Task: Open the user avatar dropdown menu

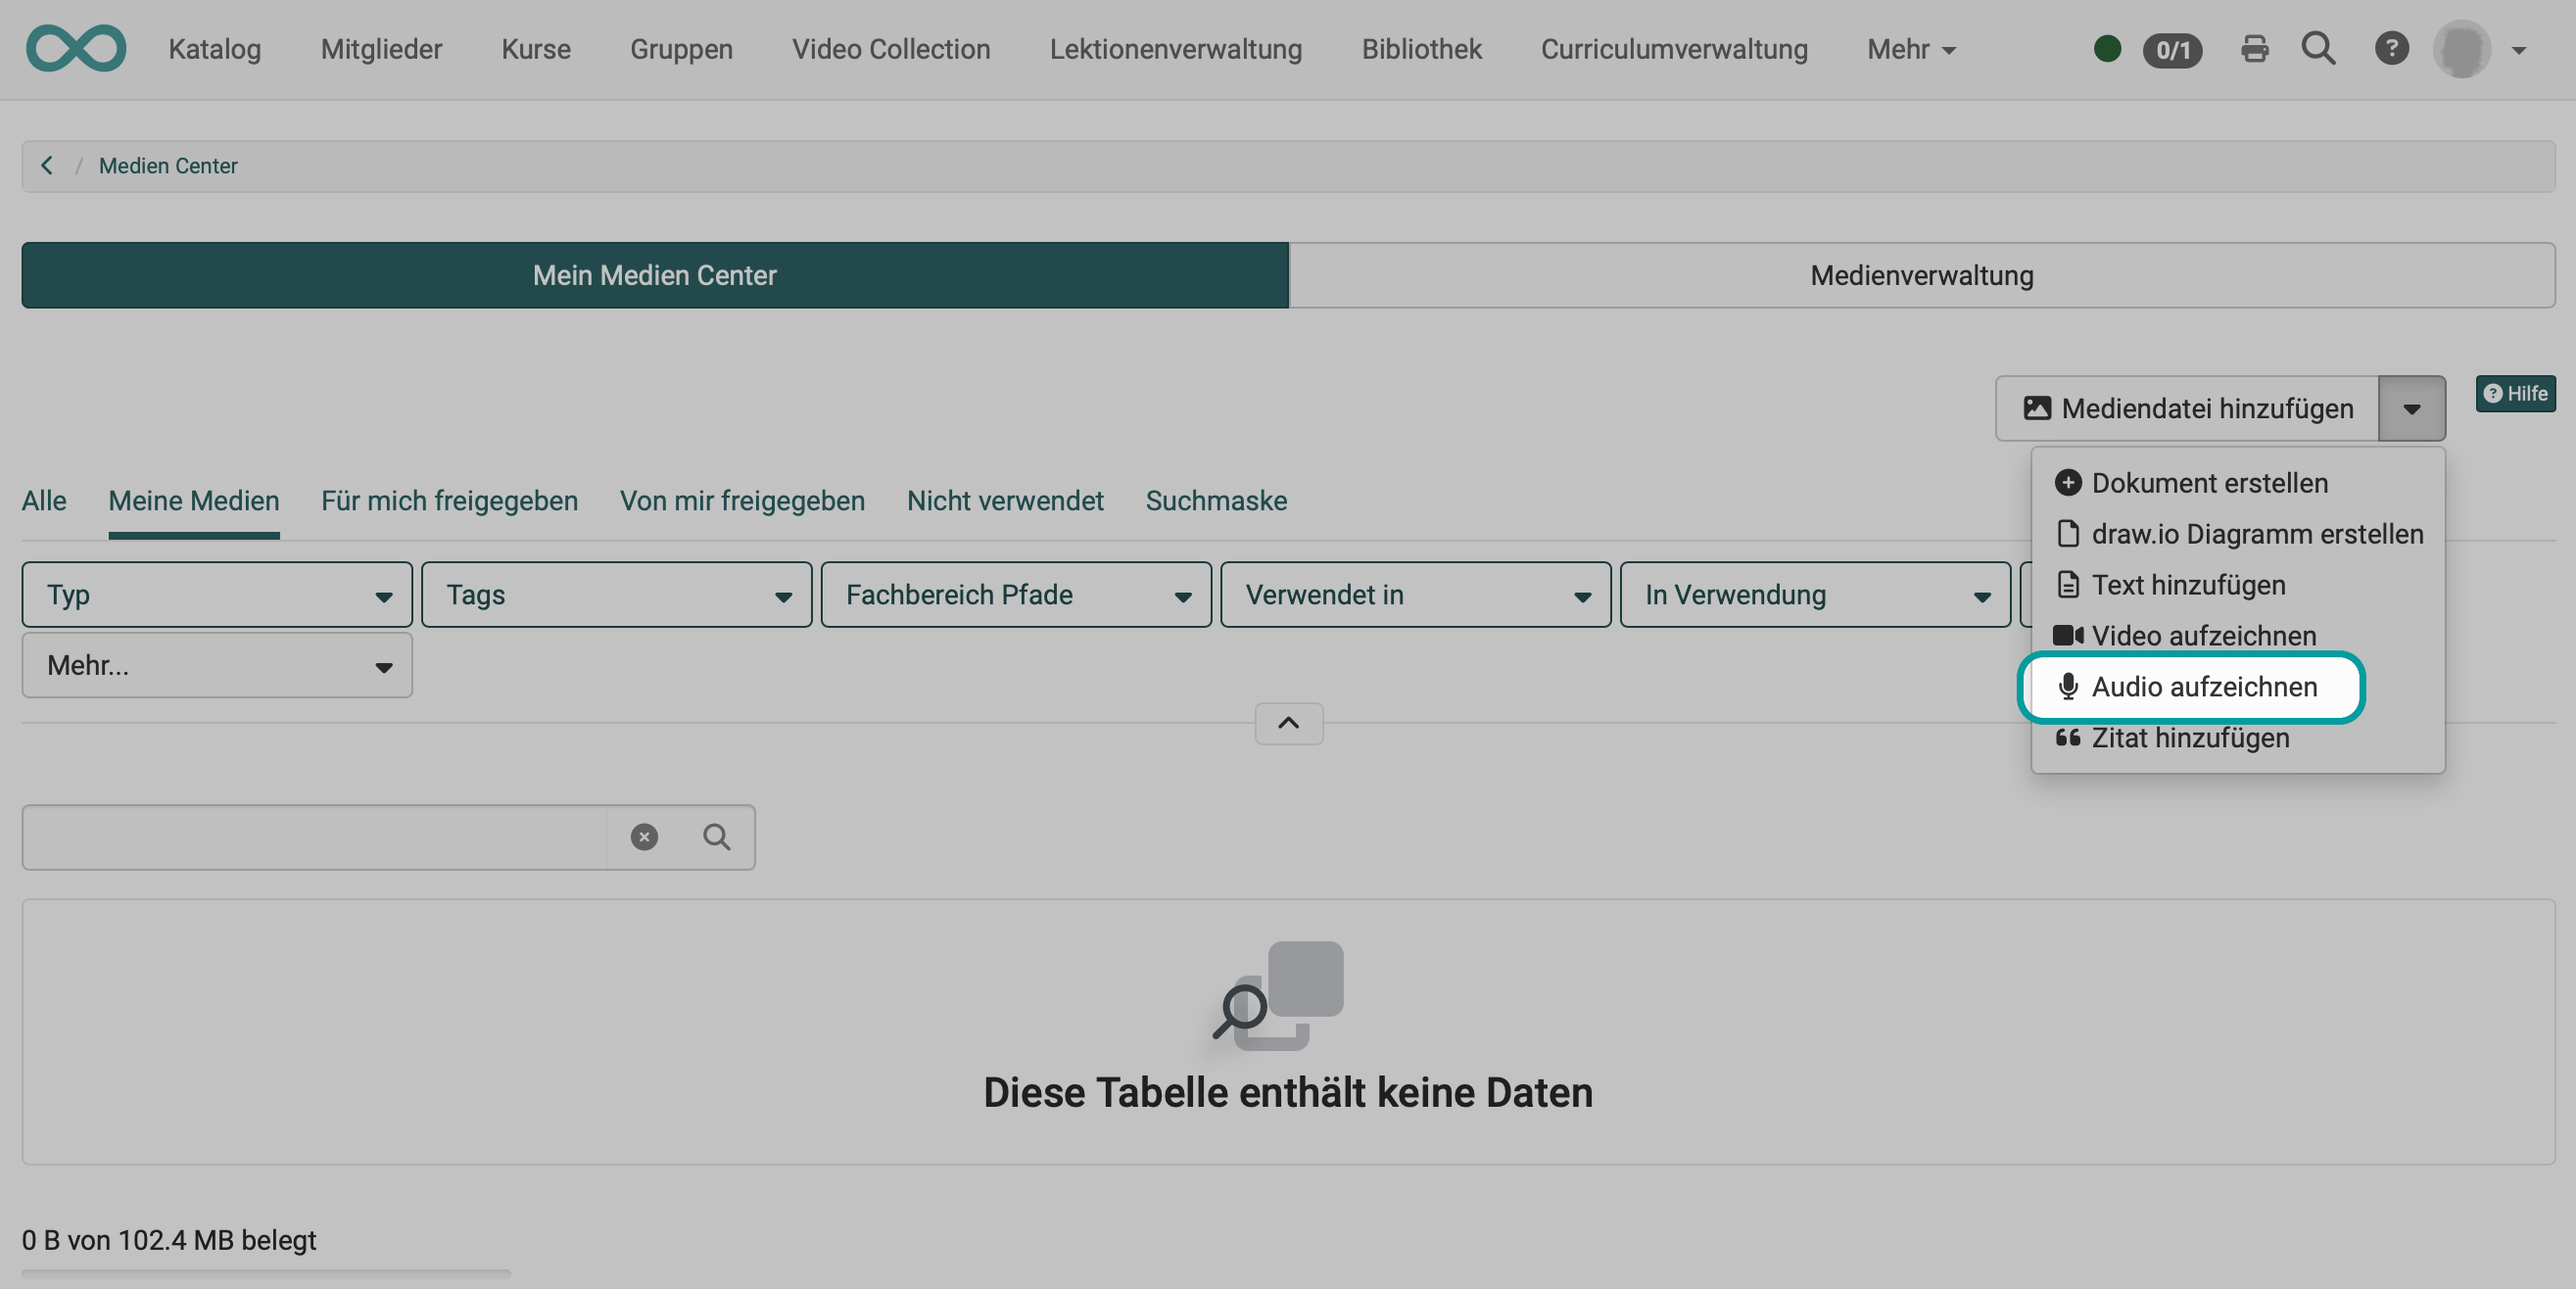Action: [x=2465, y=48]
